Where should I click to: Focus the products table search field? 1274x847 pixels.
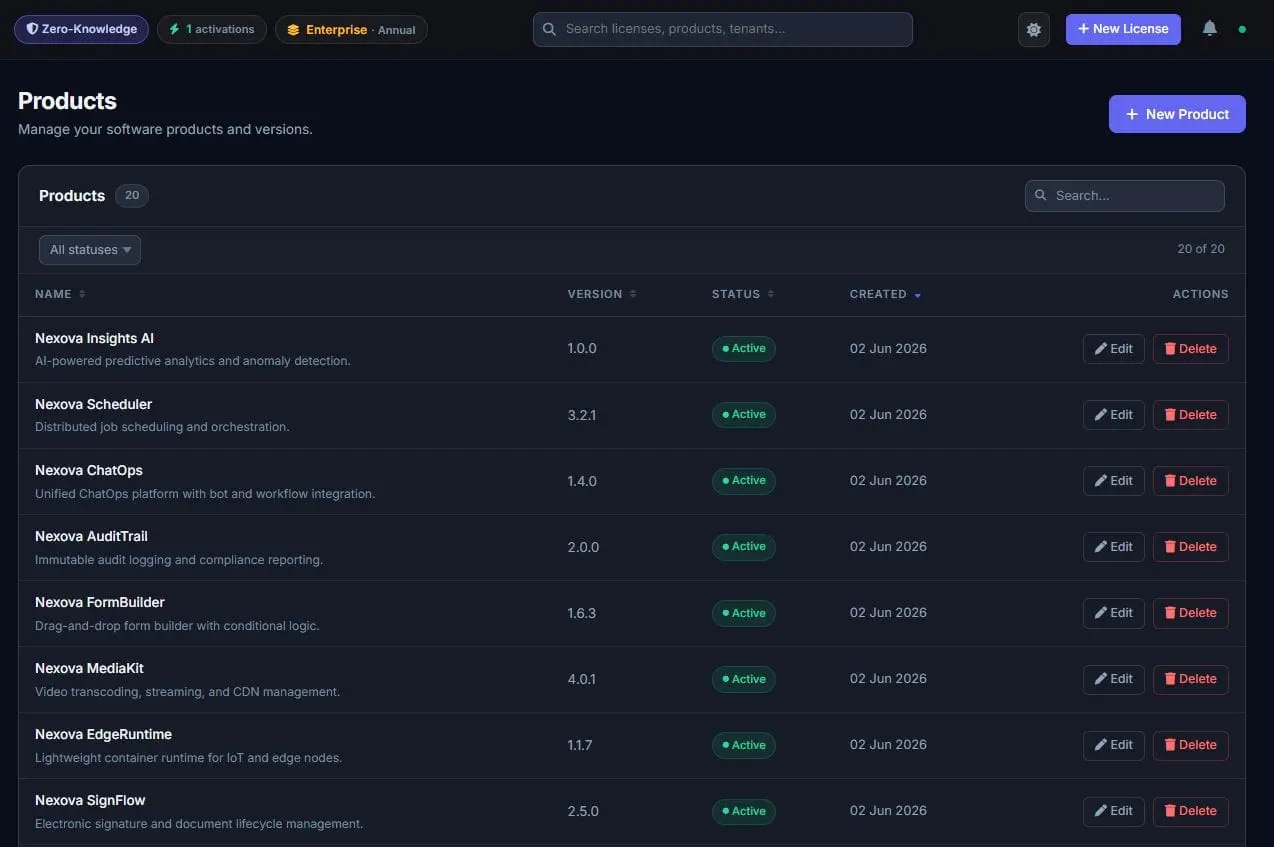(x=1125, y=196)
